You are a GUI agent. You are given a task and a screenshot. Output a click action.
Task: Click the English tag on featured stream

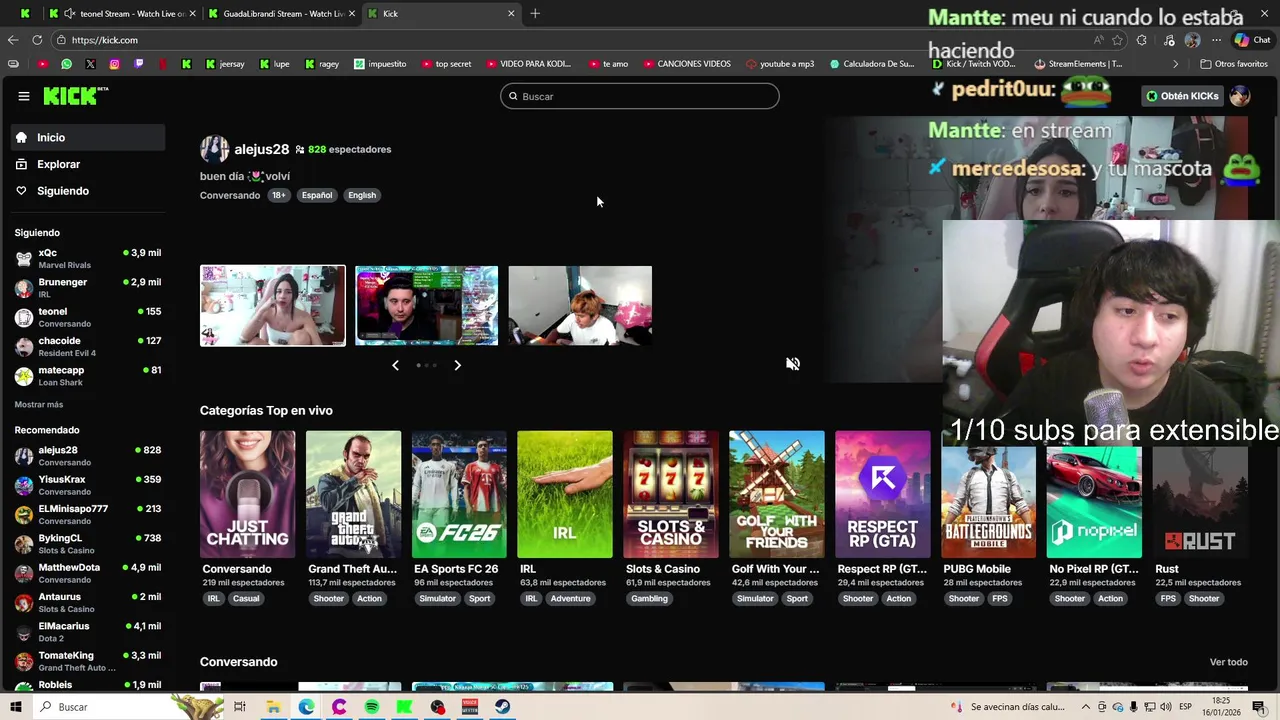pos(362,195)
